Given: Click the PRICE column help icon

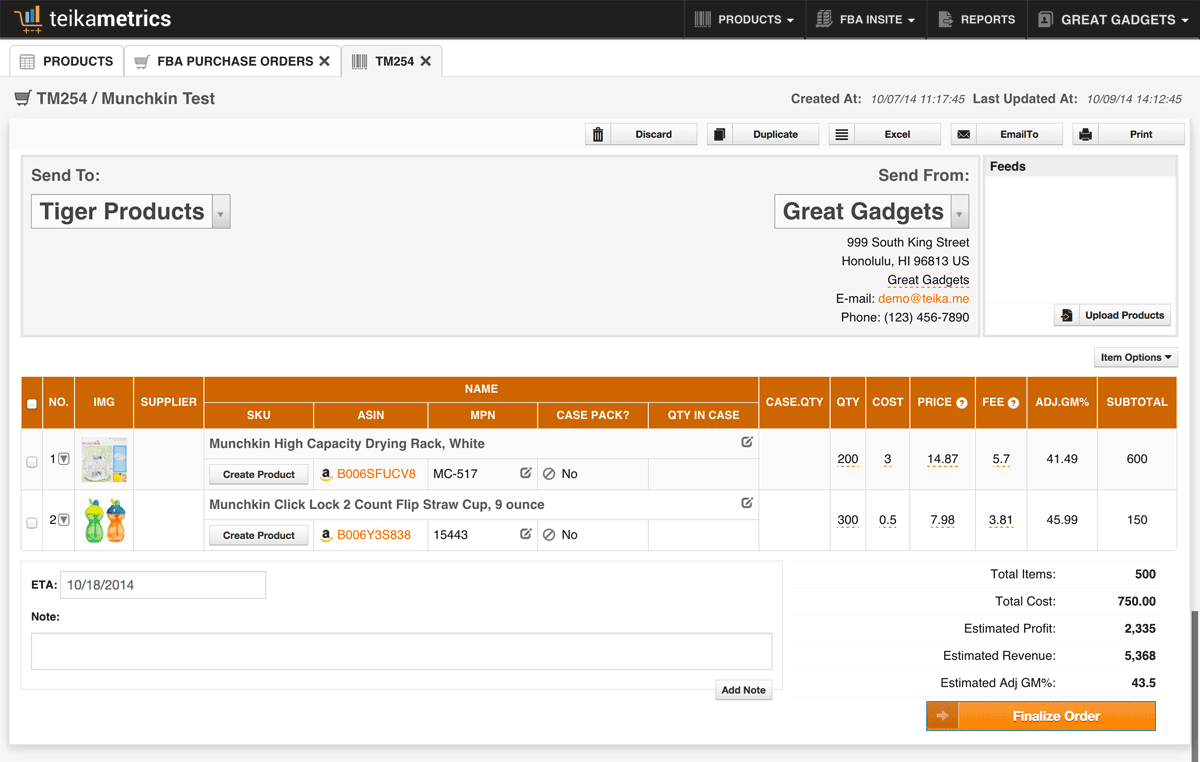Looking at the screenshot, I should 962,403.
